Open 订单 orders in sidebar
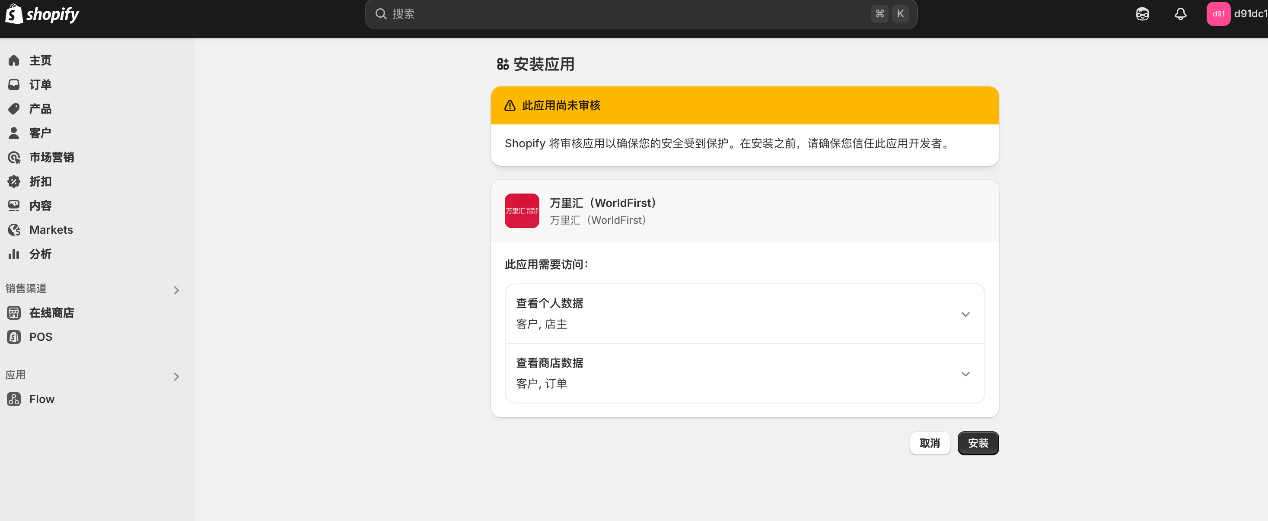Image resolution: width=1268 pixels, height=521 pixels. (40, 85)
